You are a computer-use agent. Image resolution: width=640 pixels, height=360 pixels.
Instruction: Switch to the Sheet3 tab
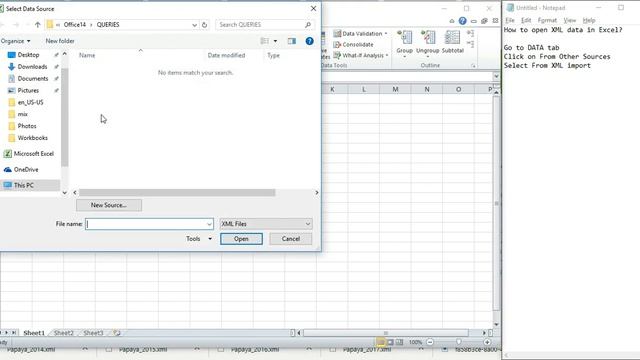coord(93,333)
